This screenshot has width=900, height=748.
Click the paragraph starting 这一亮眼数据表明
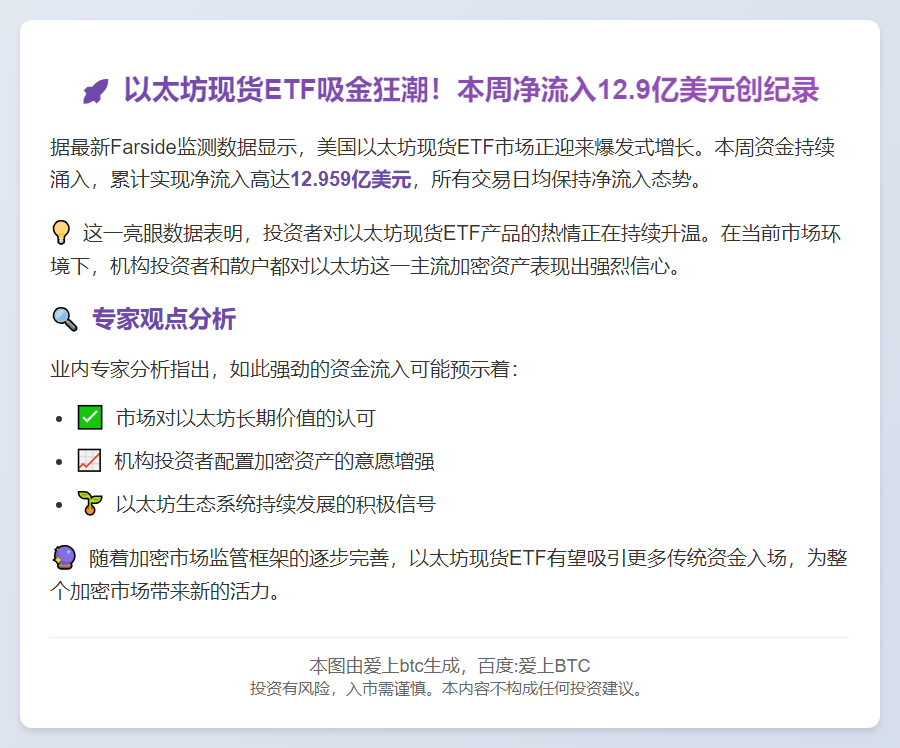445,249
